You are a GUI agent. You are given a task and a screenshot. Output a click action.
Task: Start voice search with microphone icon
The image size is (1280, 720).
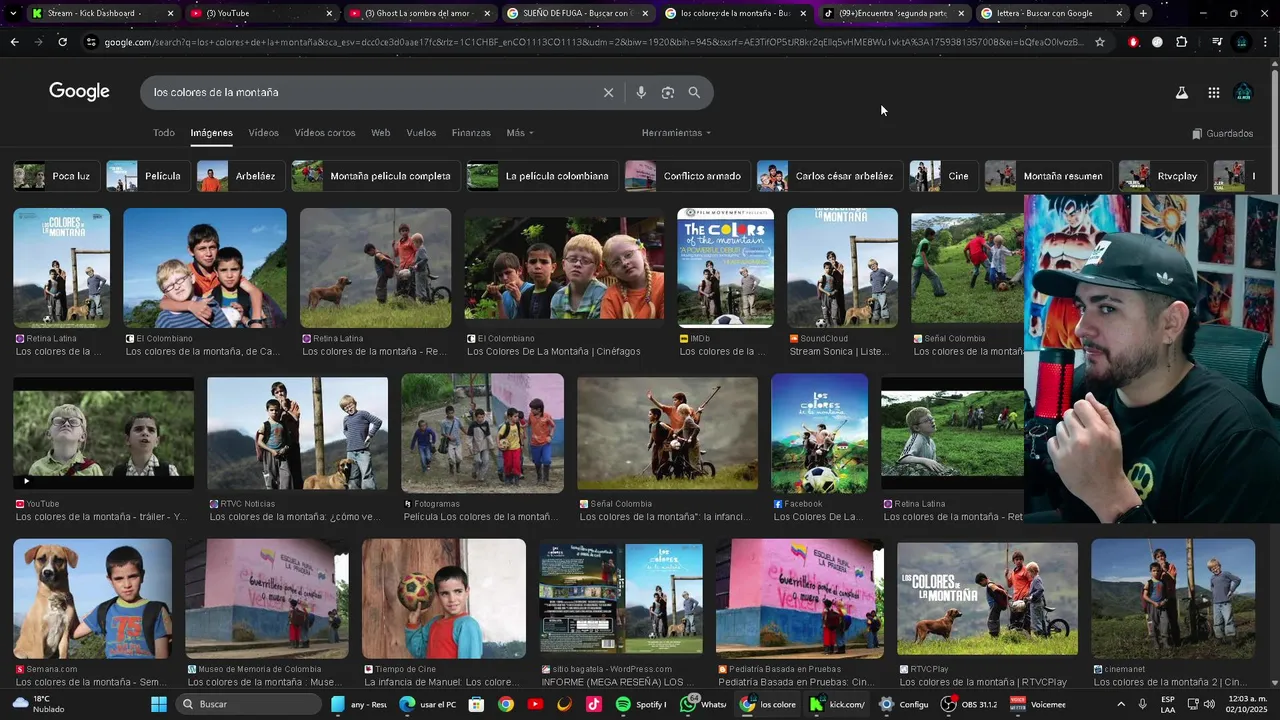pyautogui.click(x=641, y=92)
